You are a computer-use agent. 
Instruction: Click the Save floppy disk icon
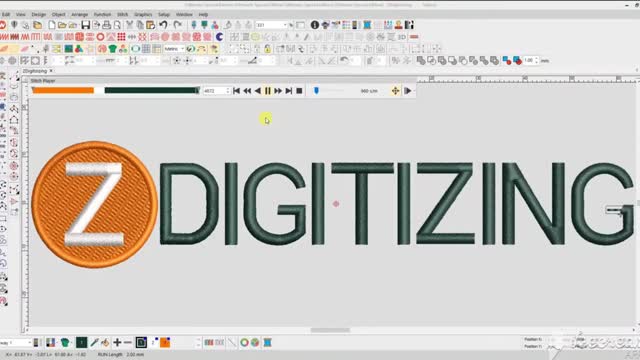tap(85, 25)
